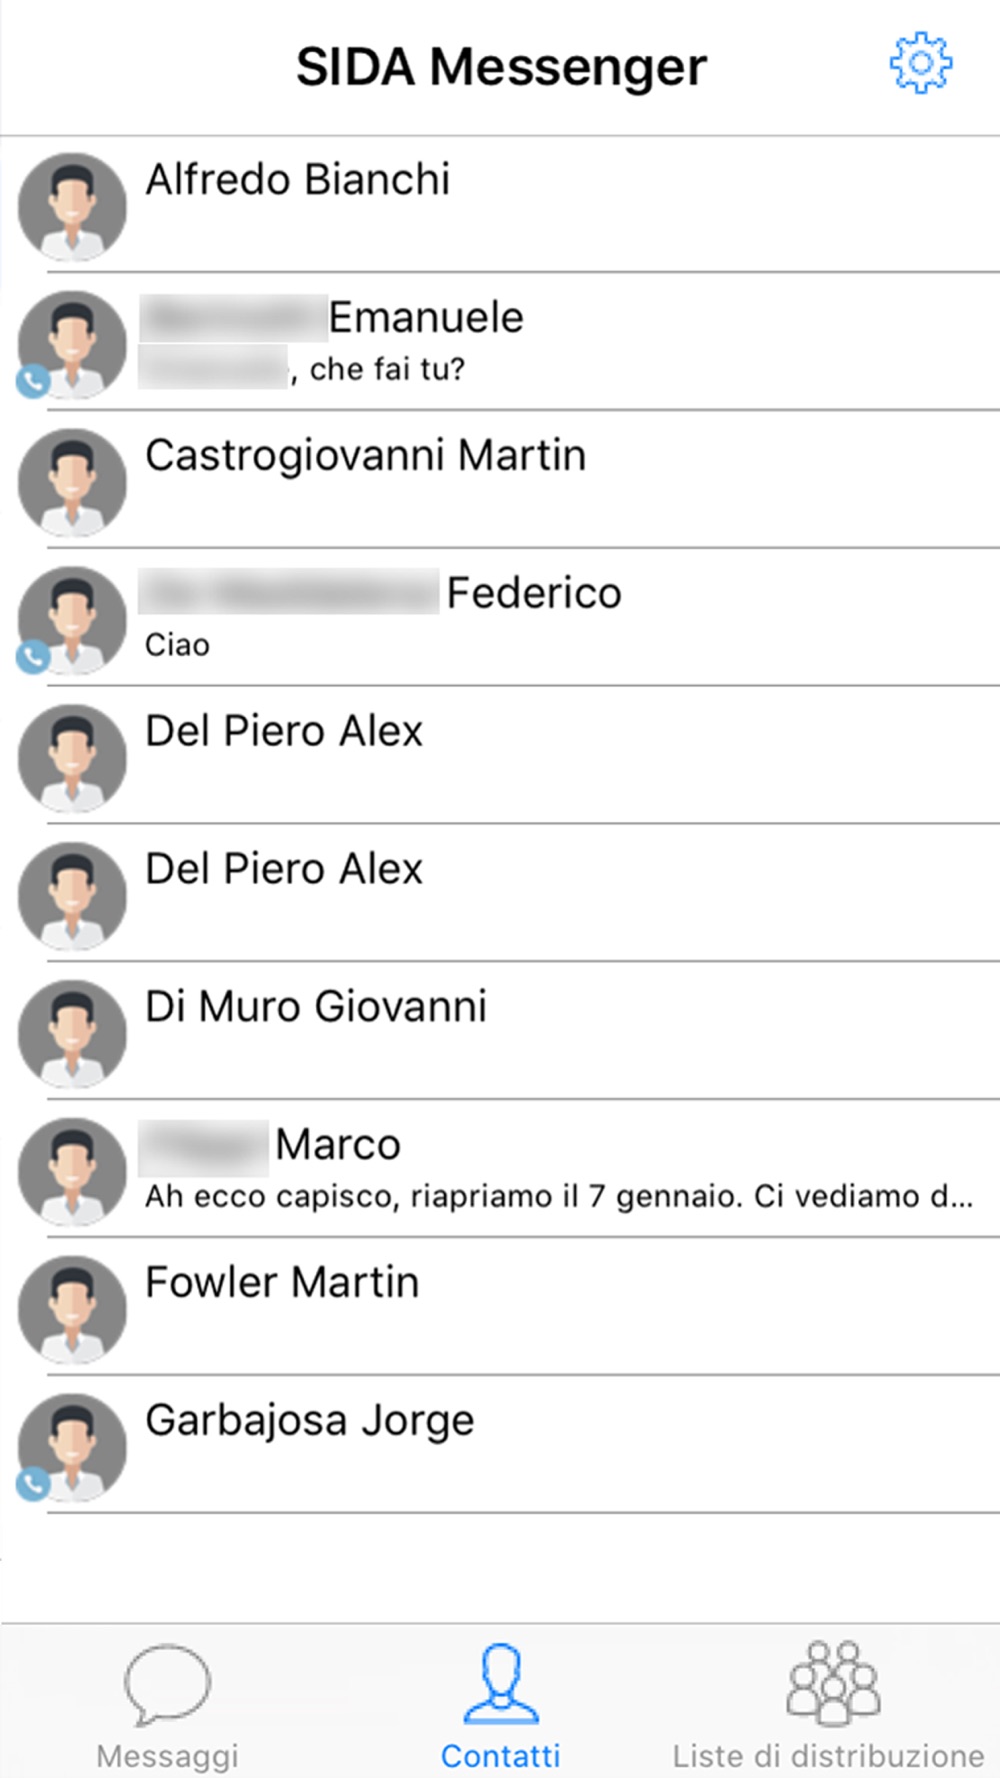Tap the Messaggi speech bubble icon

pos(167,1684)
